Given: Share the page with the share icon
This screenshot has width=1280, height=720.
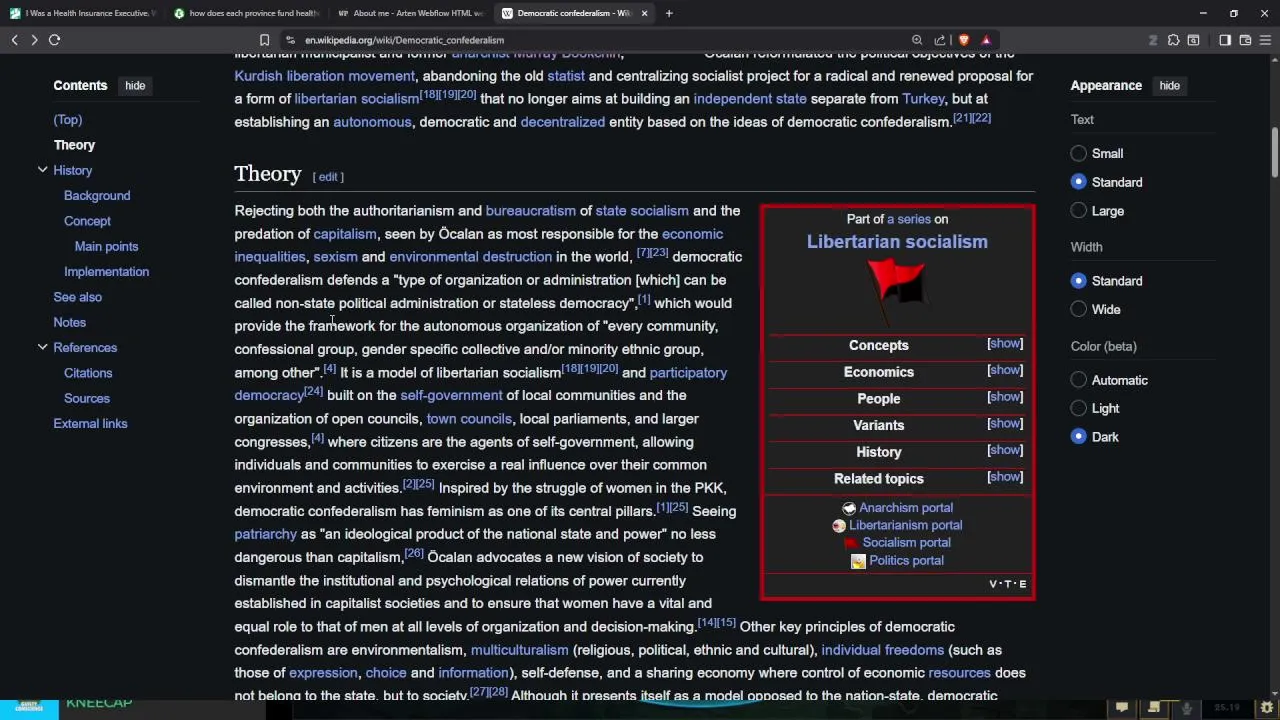Looking at the screenshot, I should coord(940,40).
